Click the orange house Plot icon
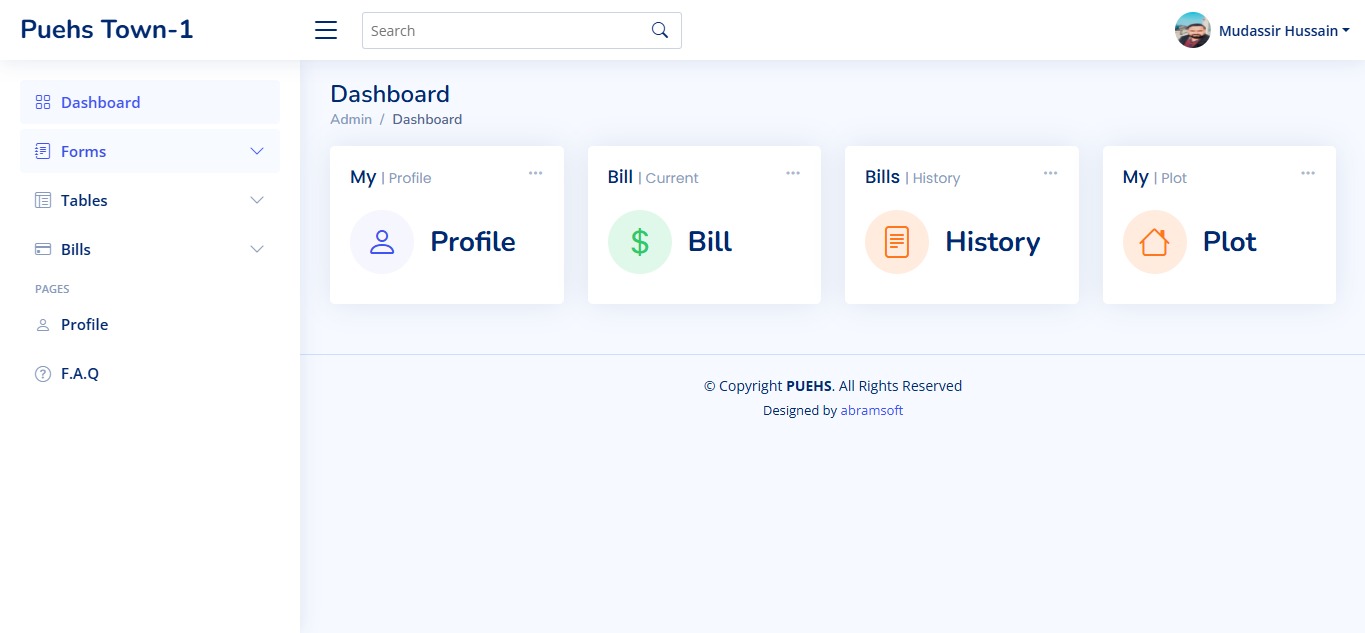This screenshot has height=633, width=1365. click(1154, 242)
